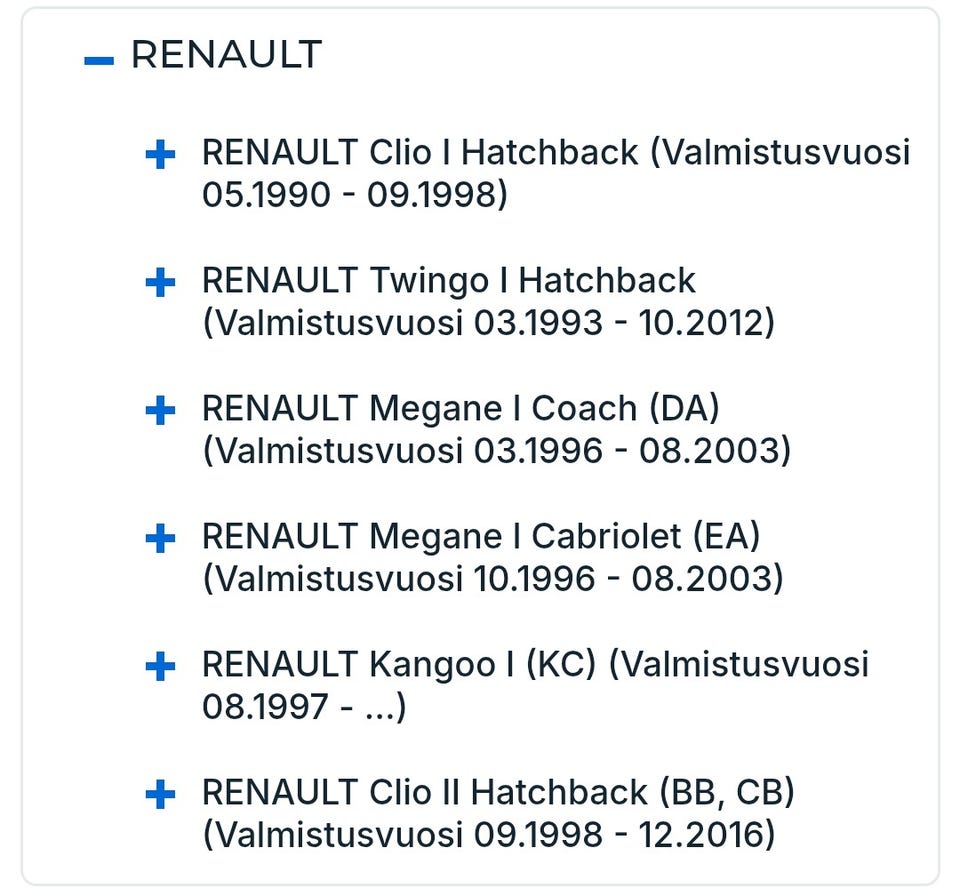Expand Clio II Hatchback (BB, CB) plus icon
This screenshot has height=896, width=960.
click(x=160, y=795)
